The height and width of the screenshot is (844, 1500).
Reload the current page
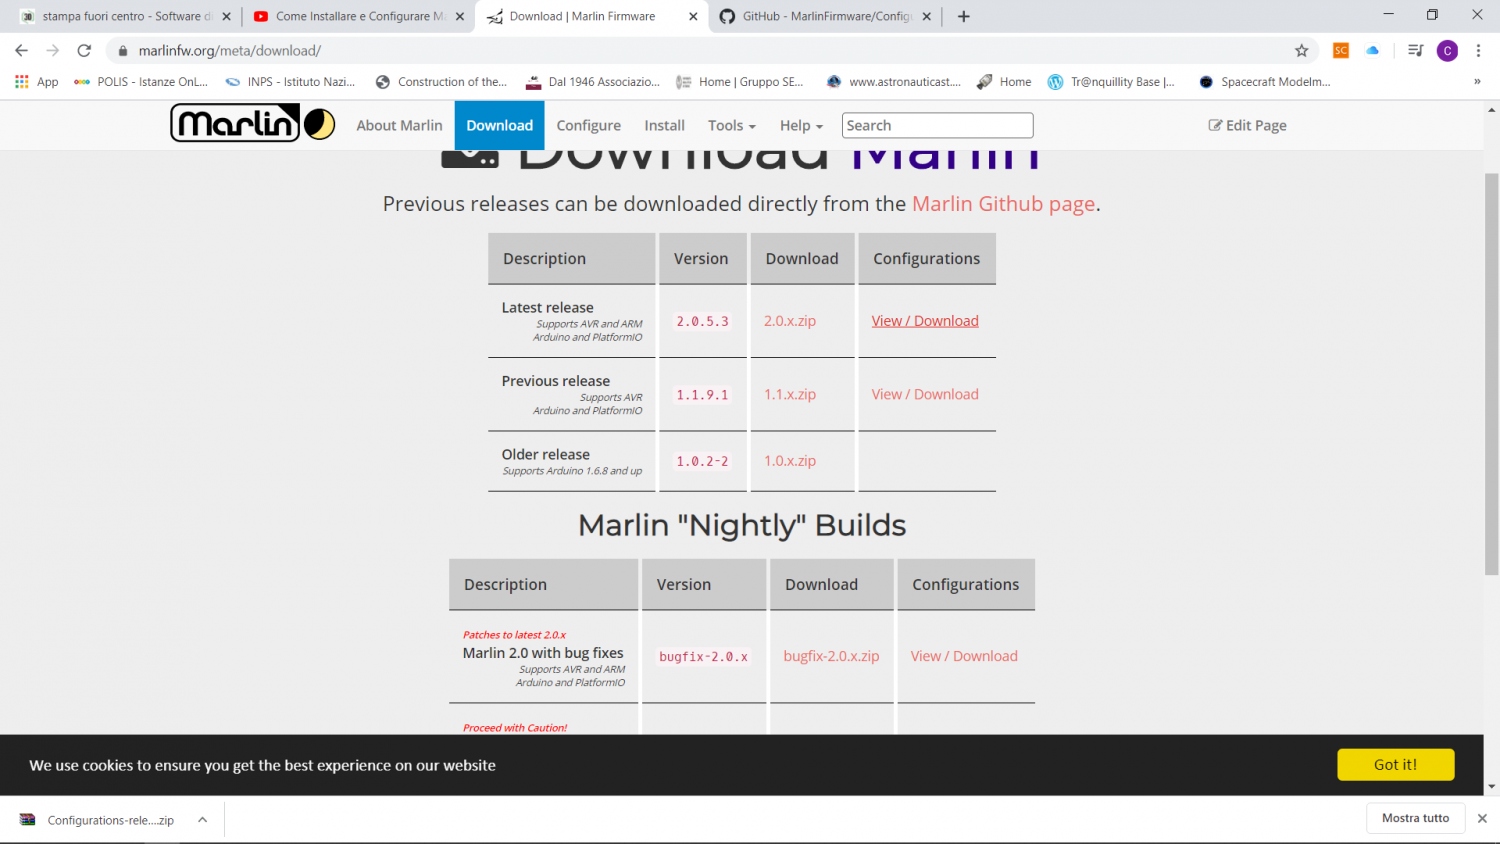pos(84,51)
